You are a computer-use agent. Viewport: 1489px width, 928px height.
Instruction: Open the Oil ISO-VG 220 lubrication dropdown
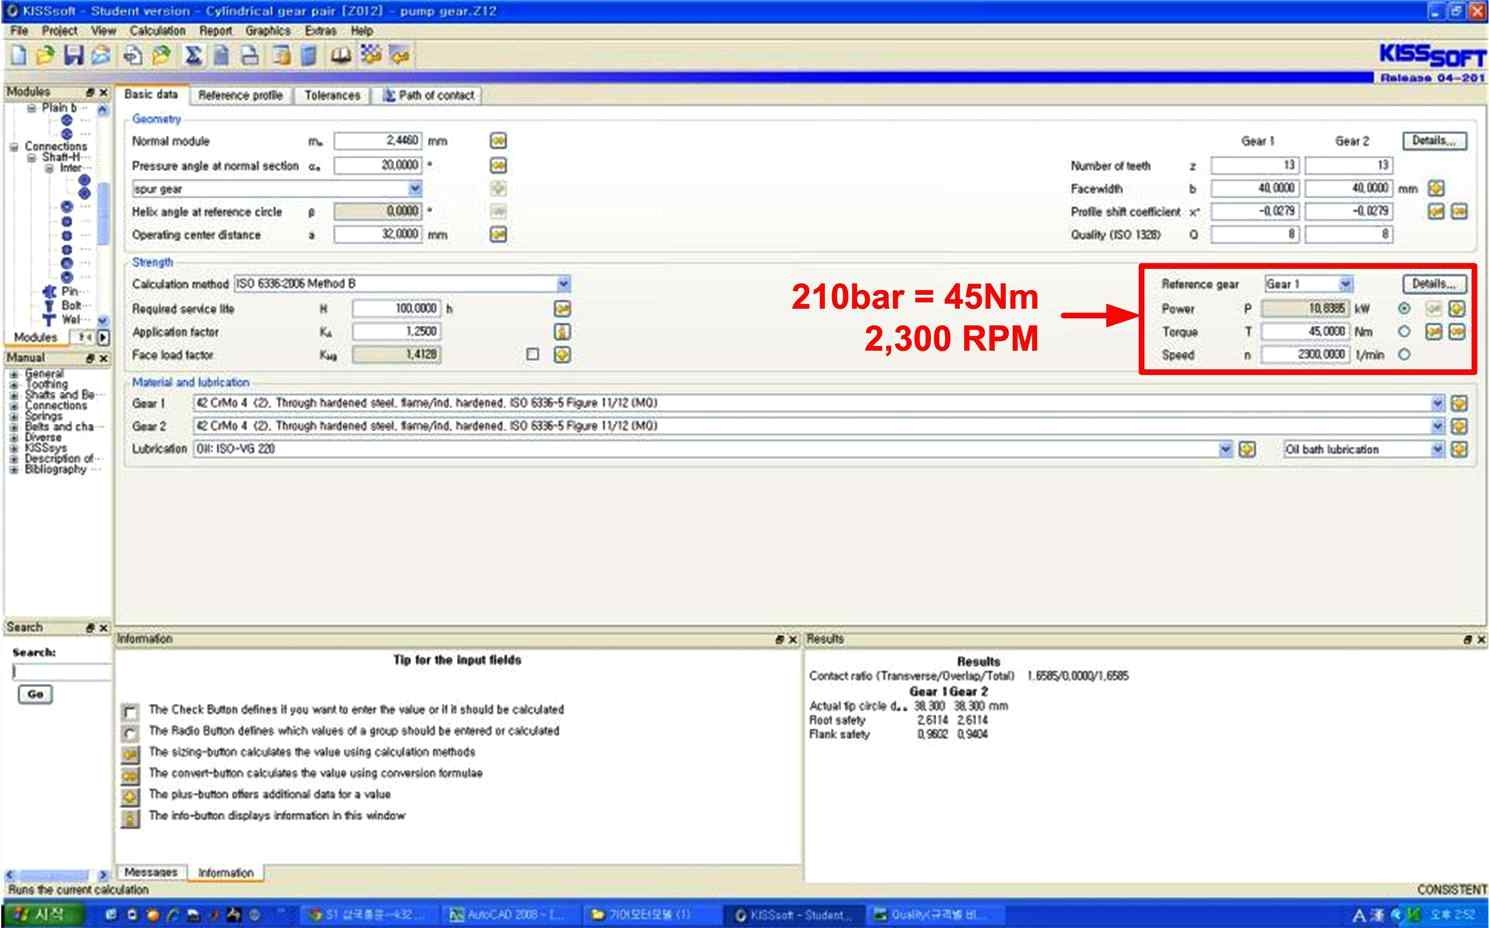point(1225,450)
